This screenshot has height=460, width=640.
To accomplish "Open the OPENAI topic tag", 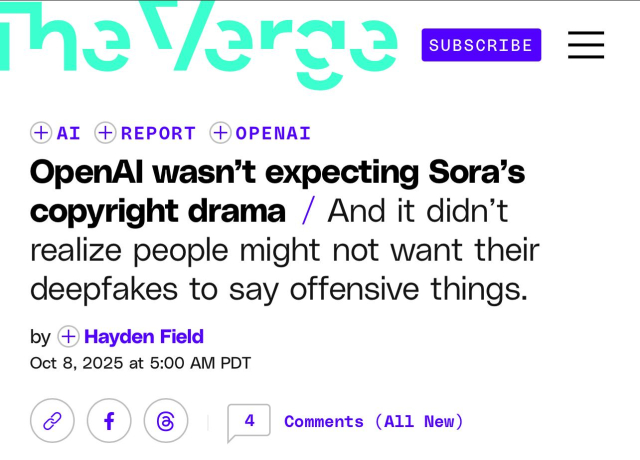I will [x=273, y=133].
